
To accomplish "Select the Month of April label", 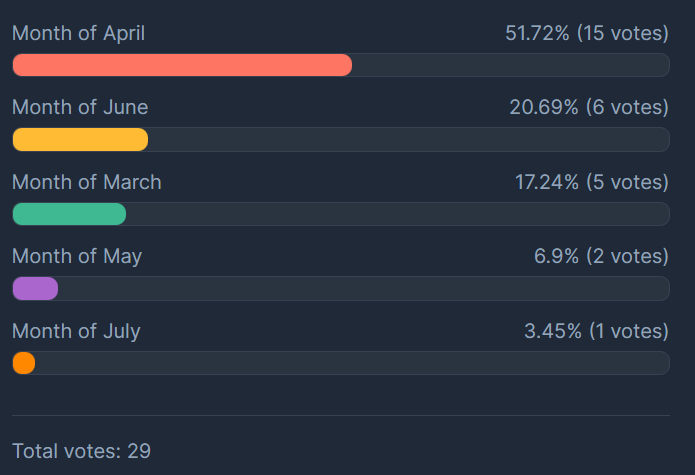I will coord(78,34).
